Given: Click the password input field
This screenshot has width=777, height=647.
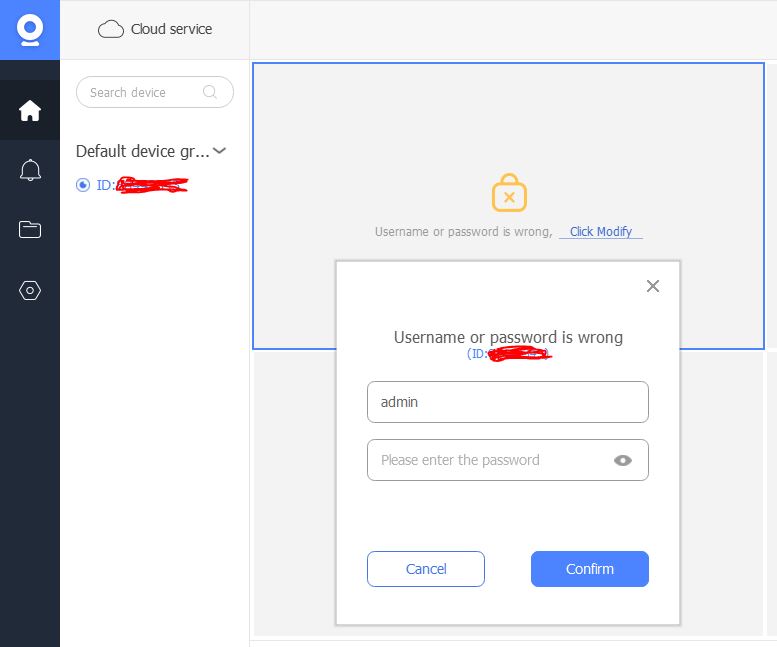Looking at the screenshot, I should click(x=490, y=460).
